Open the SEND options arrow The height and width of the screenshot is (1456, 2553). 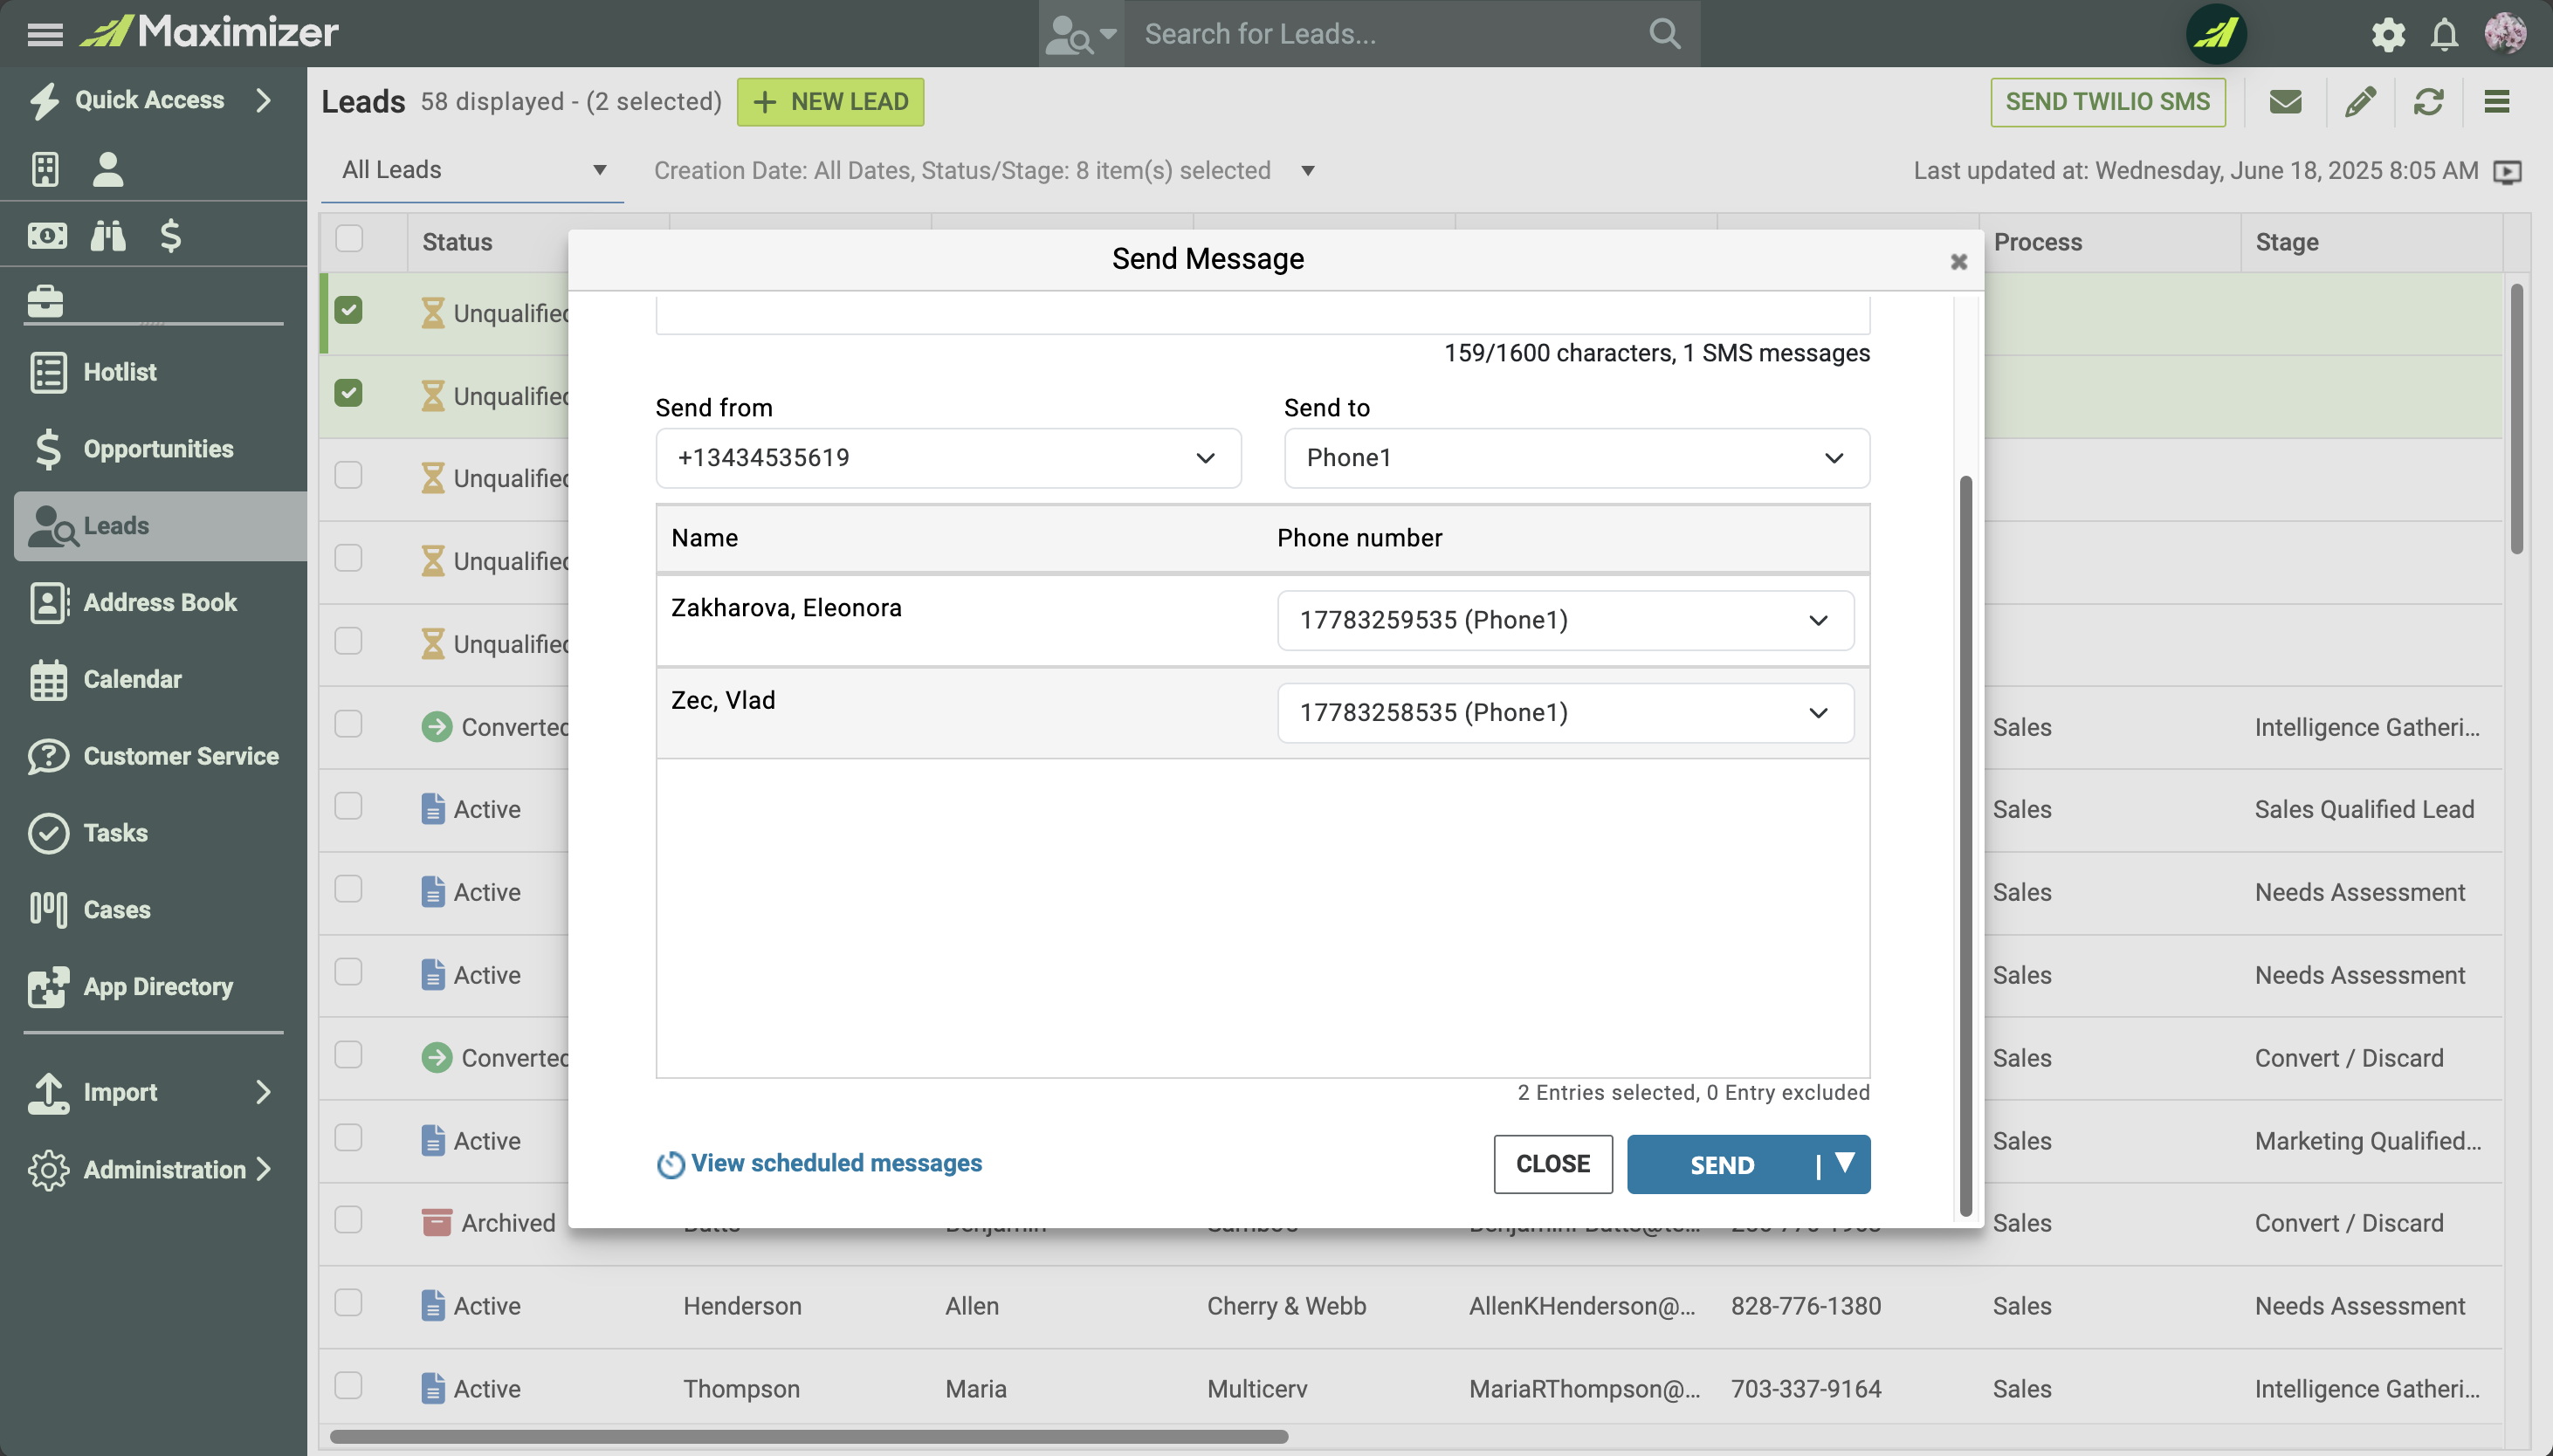(1844, 1163)
